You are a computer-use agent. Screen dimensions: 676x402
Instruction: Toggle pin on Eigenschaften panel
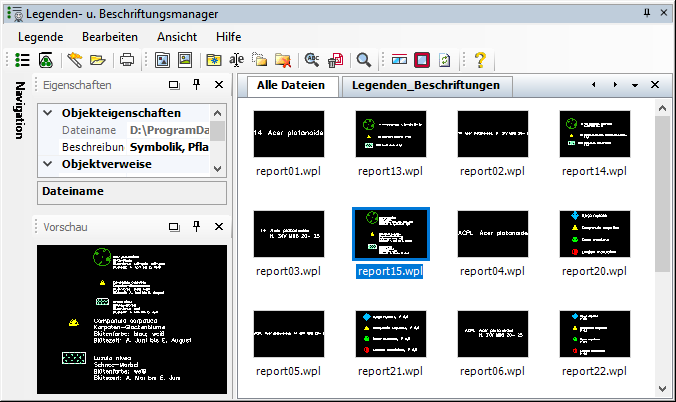[x=196, y=86]
